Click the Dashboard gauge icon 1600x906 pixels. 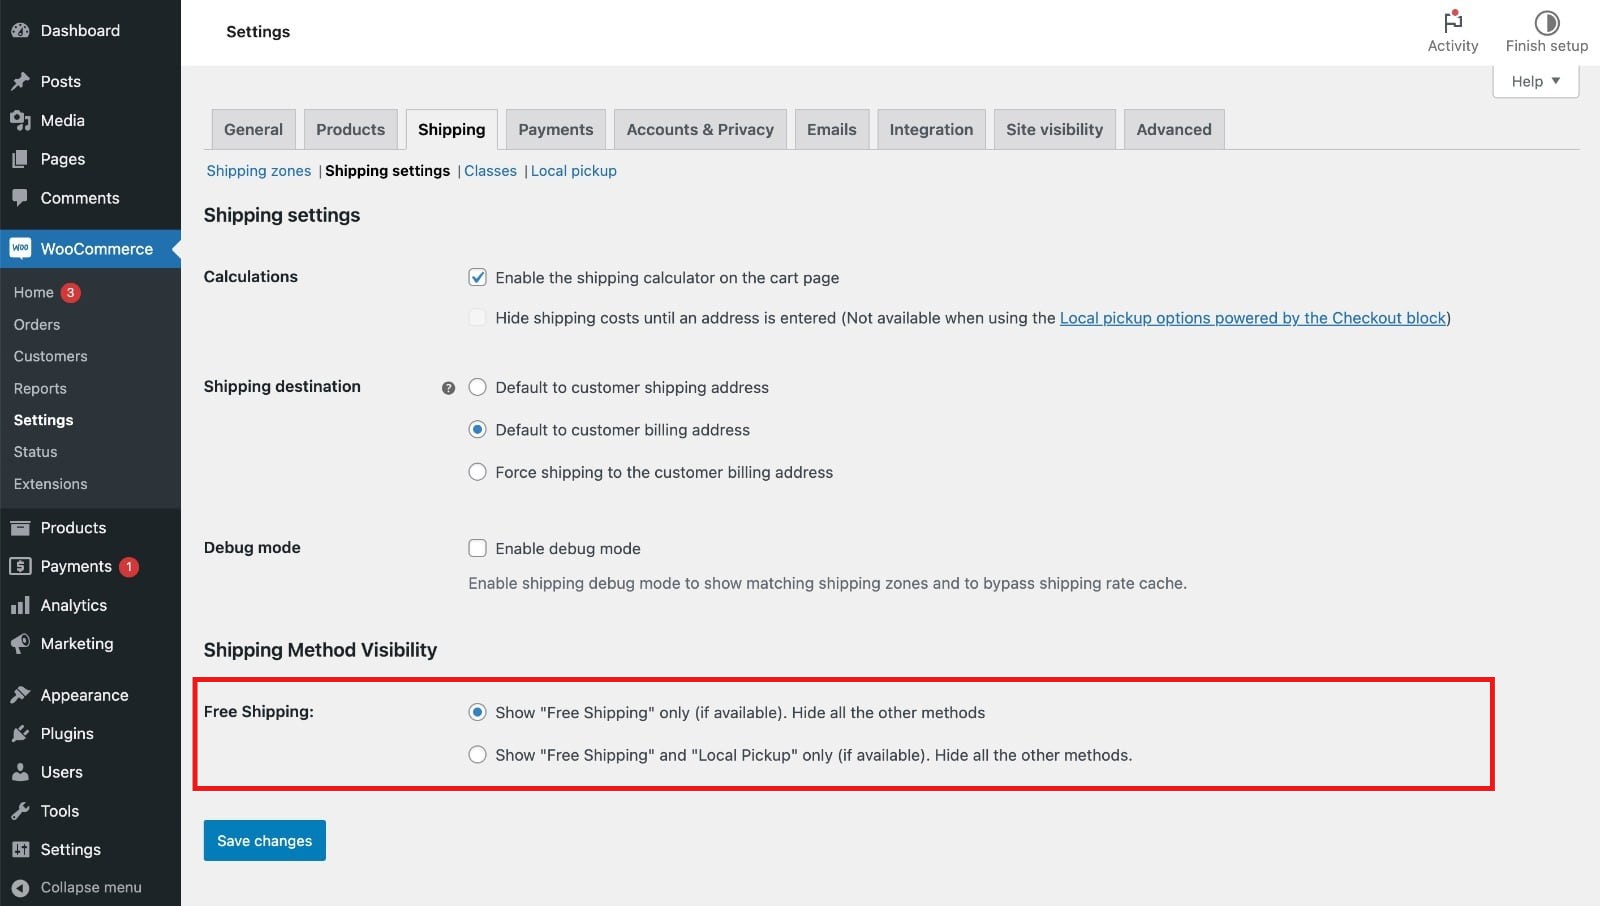coord(20,31)
